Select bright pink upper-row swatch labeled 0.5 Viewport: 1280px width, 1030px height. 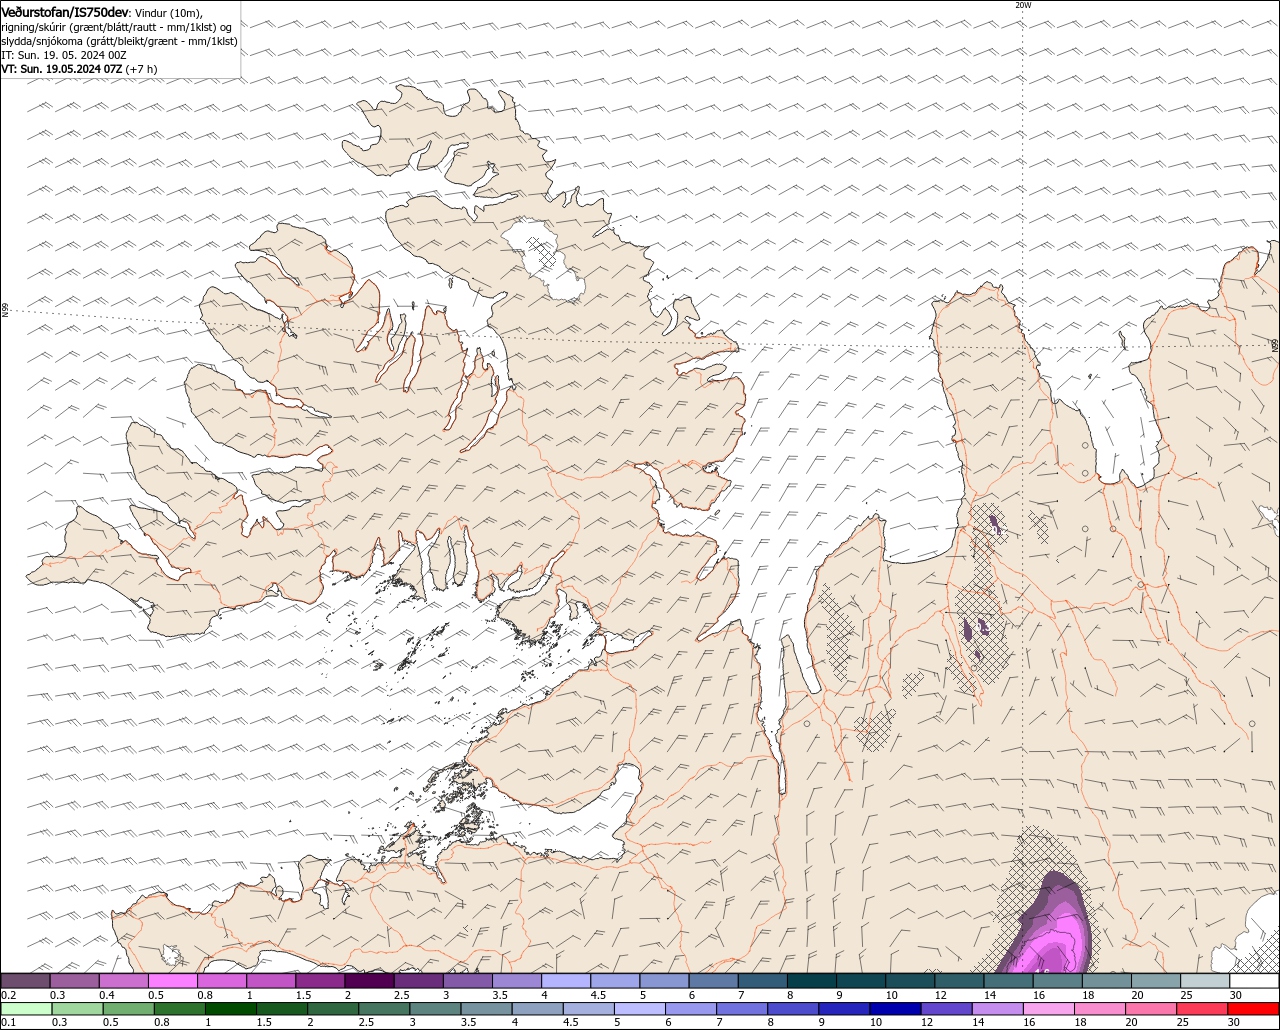(173, 981)
